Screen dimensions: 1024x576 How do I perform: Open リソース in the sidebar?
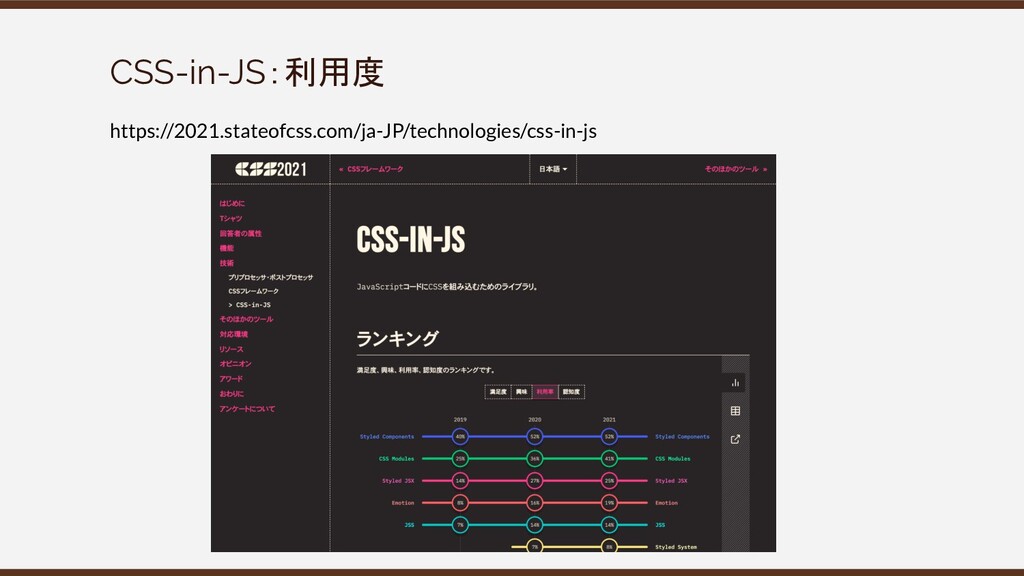(x=231, y=349)
